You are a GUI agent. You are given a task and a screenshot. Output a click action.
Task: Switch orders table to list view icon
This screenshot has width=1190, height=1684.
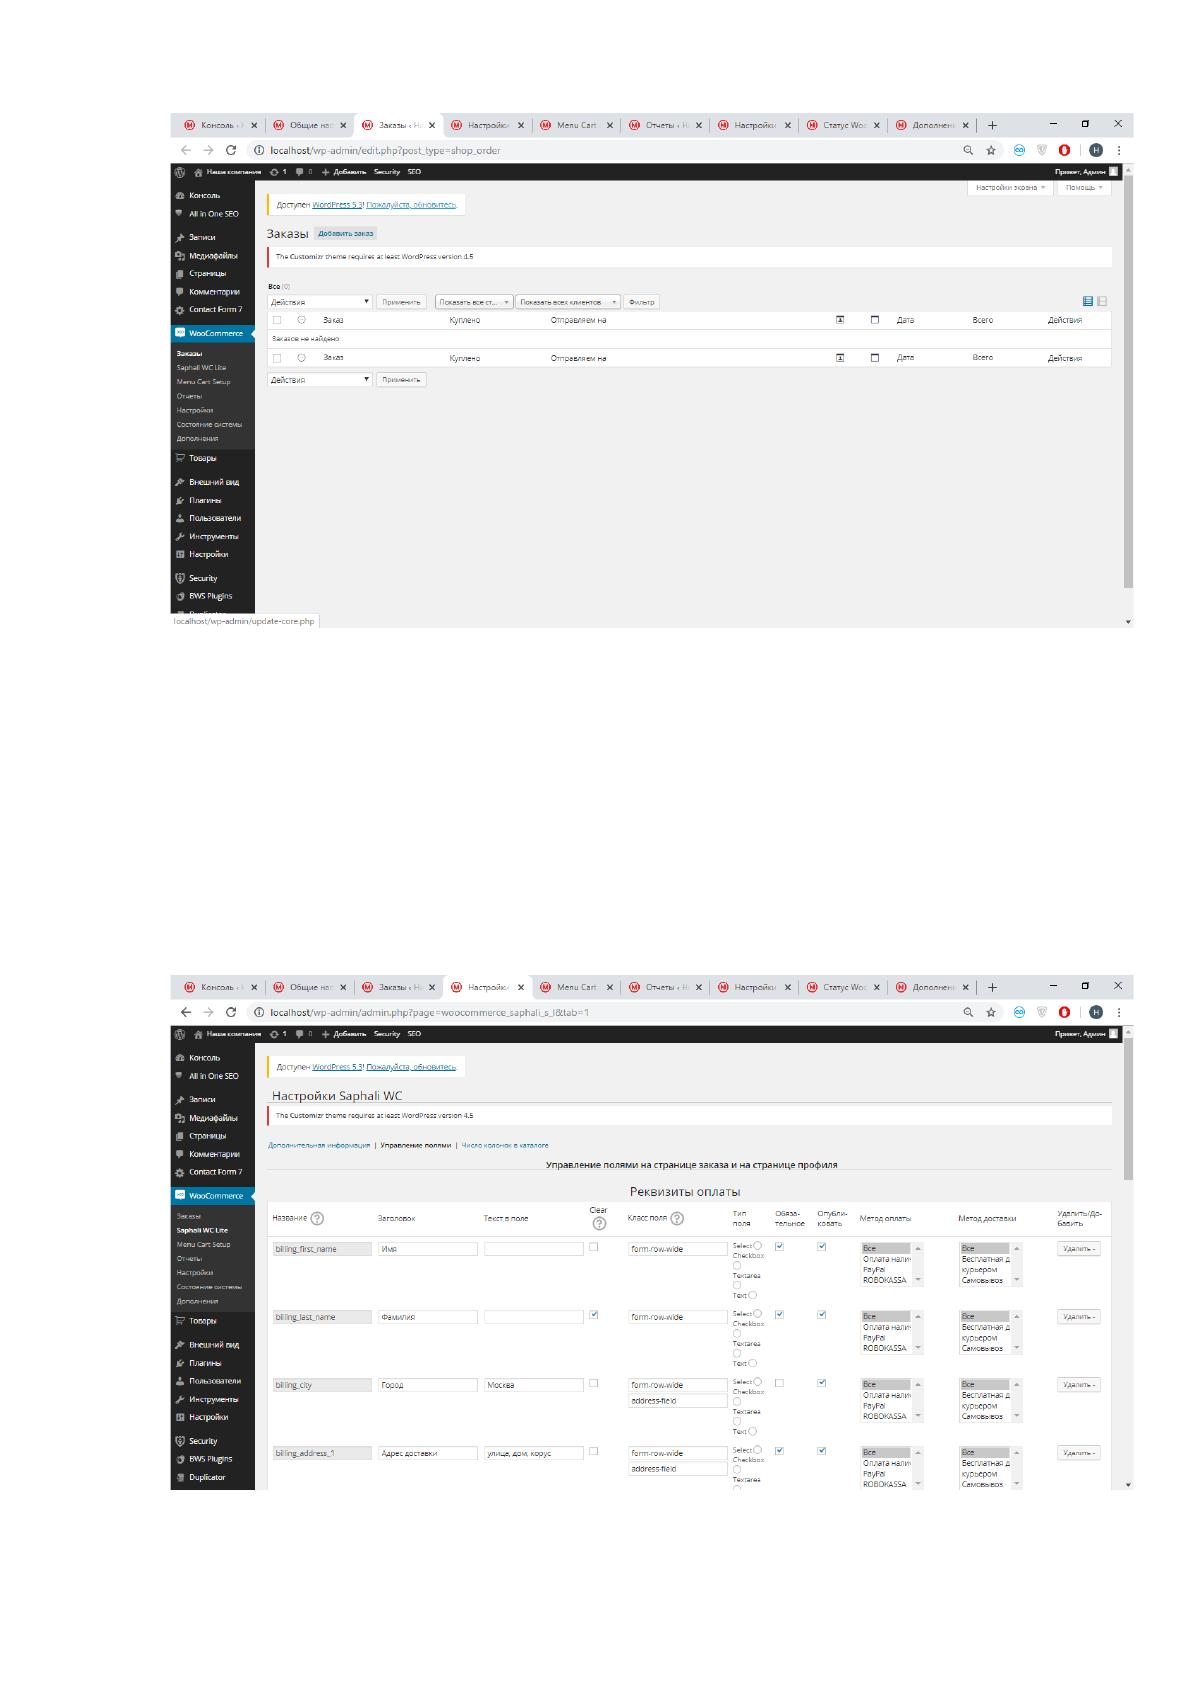point(1088,301)
